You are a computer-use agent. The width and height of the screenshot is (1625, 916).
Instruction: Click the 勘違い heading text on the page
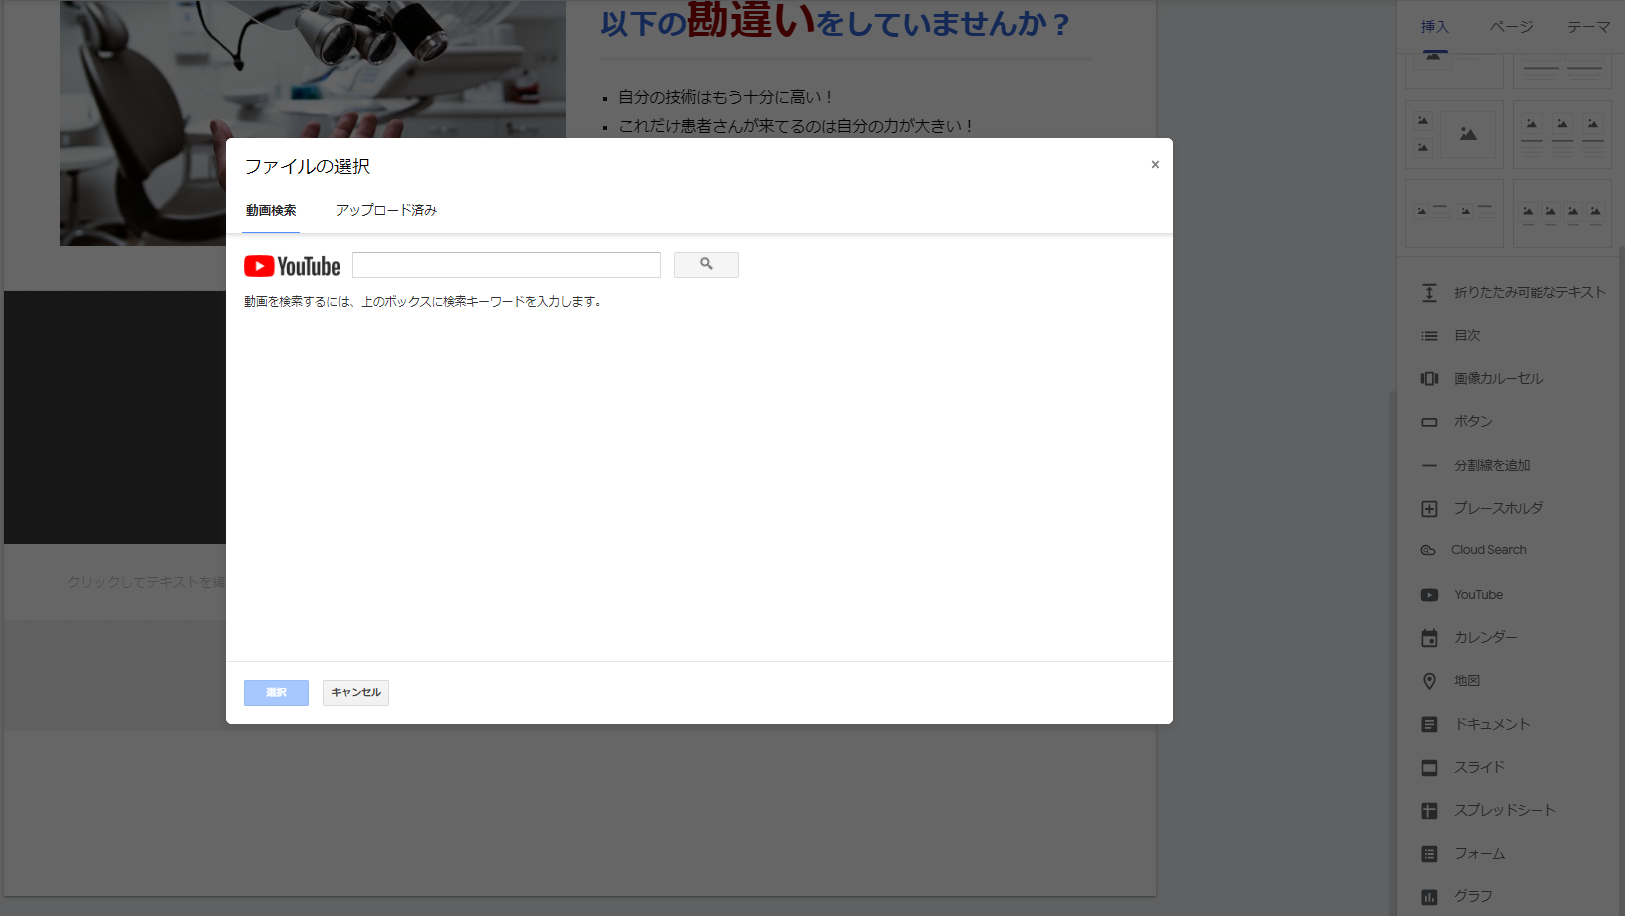(x=751, y=20)
